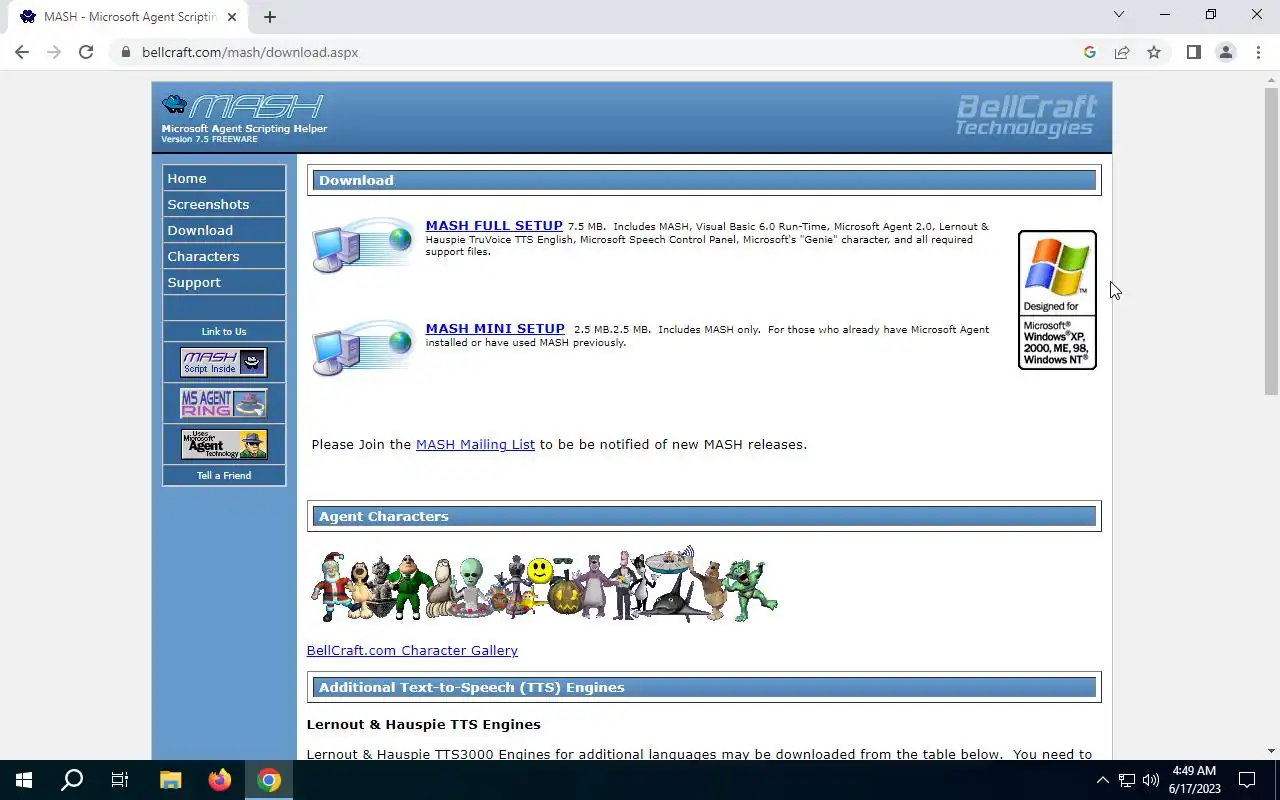Click the share page icon in address bar
The image size is (1280, 800).
click(1122, 52)
